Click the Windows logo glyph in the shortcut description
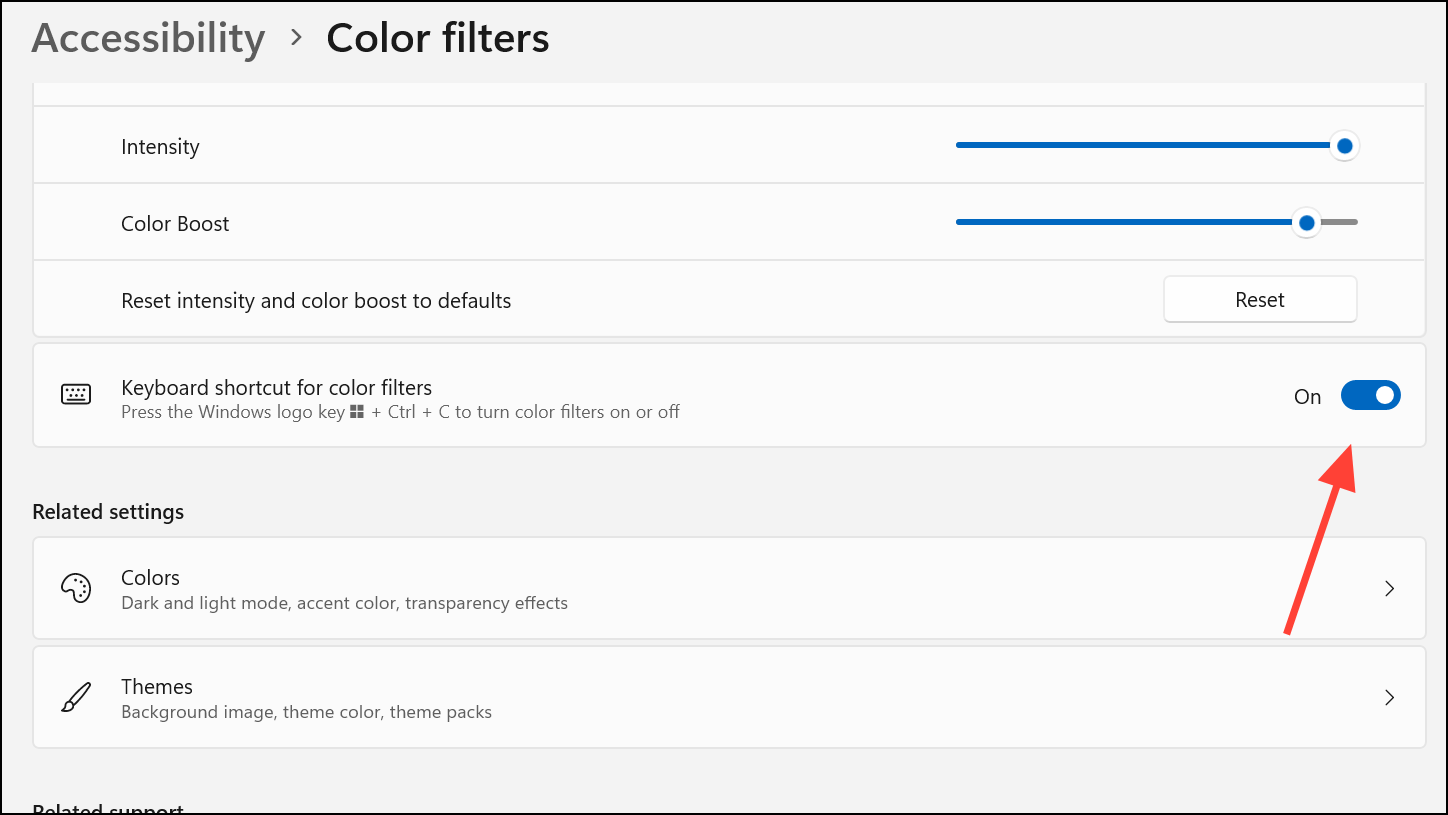The image size is (1448, 815). click(357, 412)
